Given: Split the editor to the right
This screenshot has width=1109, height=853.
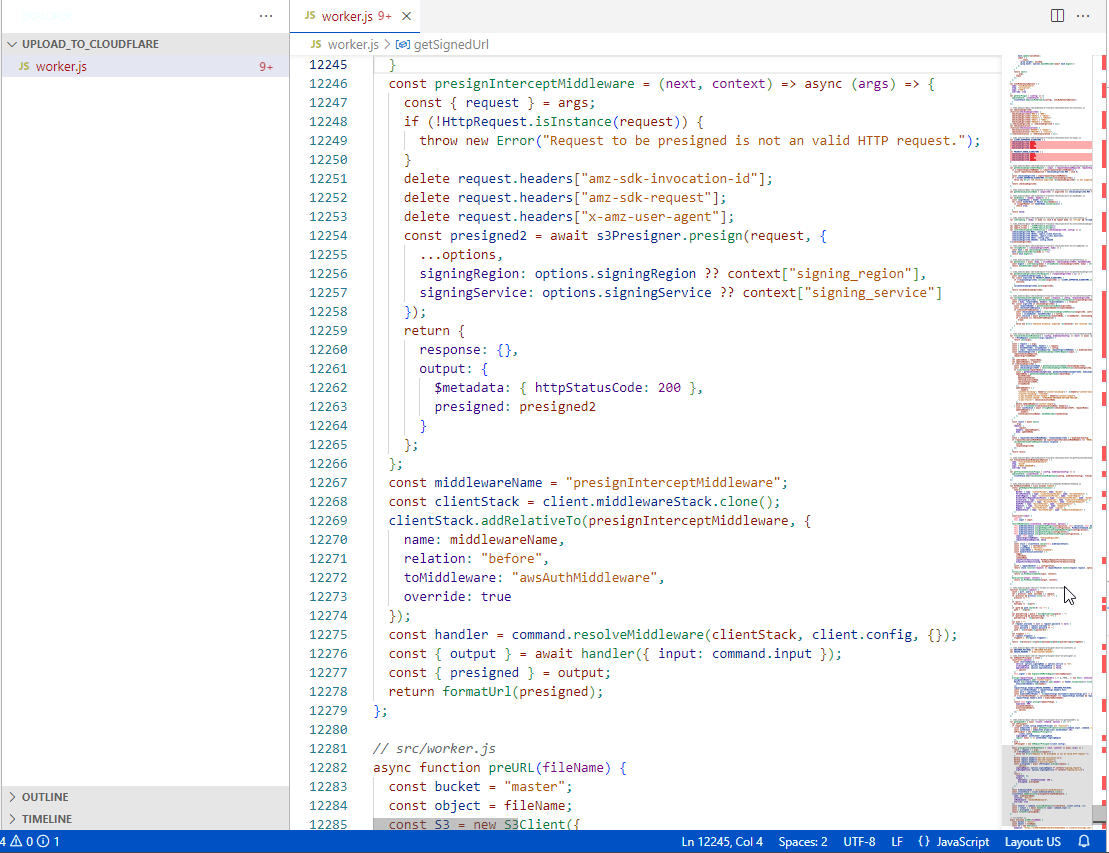Looking at the screenshot, I should tap(1057, 15).
